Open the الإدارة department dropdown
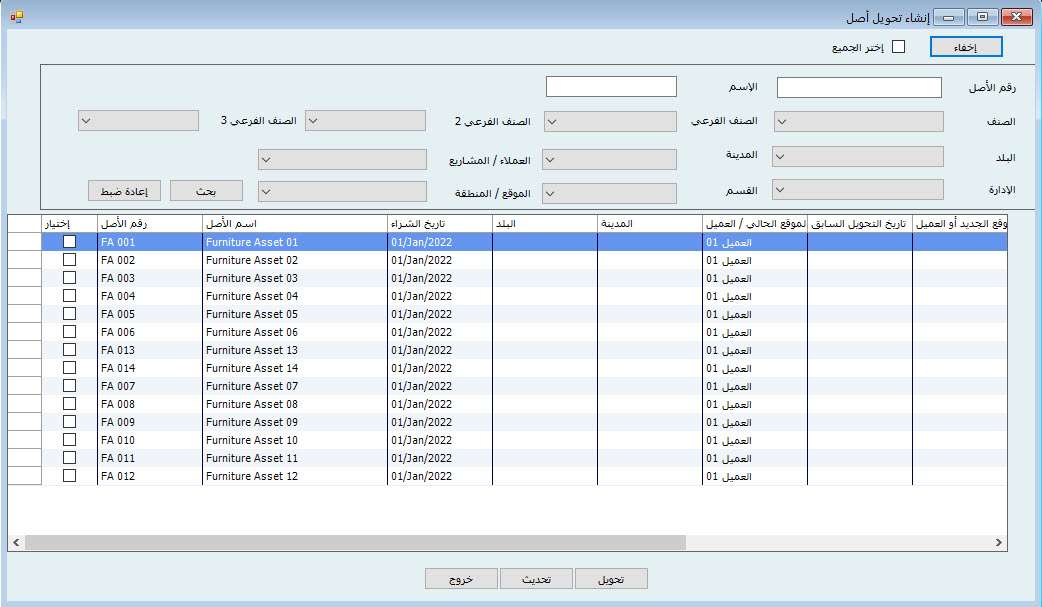This screenshot has width=1042, height=607. pyautogui.click(x=858, y=189)
